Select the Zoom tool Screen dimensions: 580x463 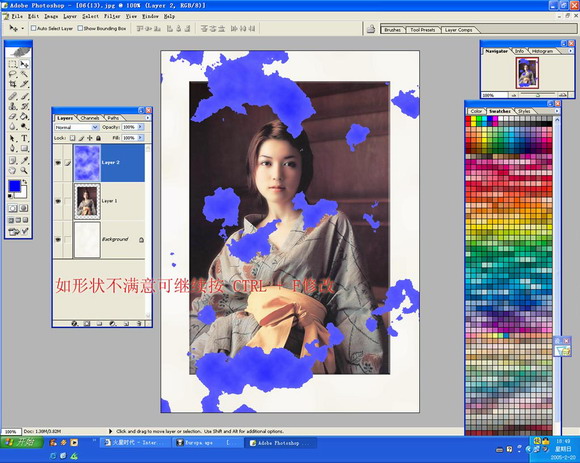(24, 170)
